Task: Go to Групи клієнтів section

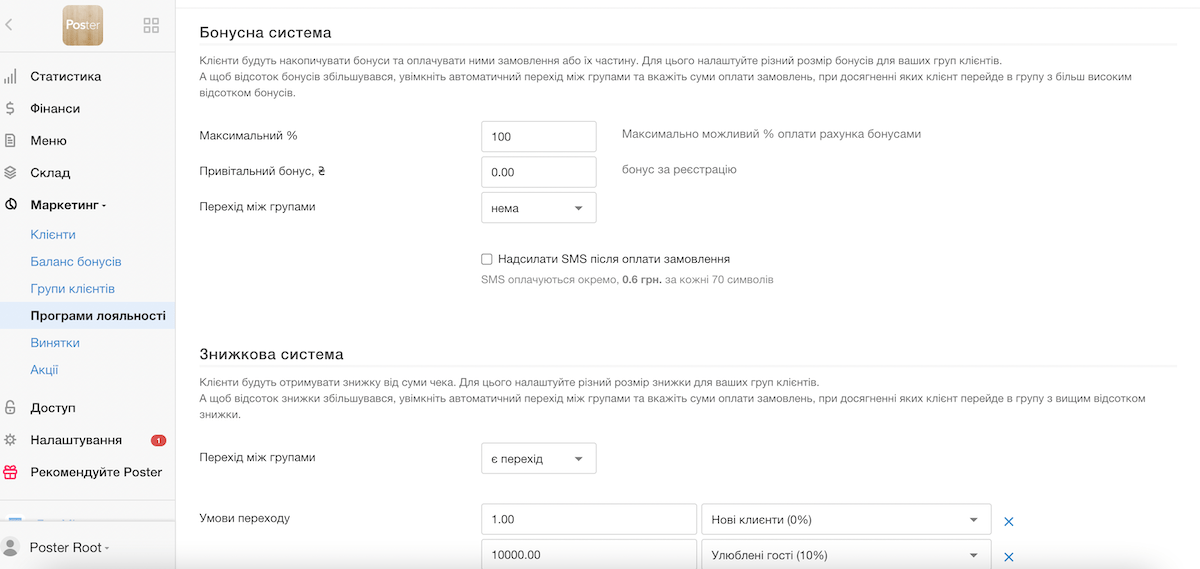Action: (72, 289)
